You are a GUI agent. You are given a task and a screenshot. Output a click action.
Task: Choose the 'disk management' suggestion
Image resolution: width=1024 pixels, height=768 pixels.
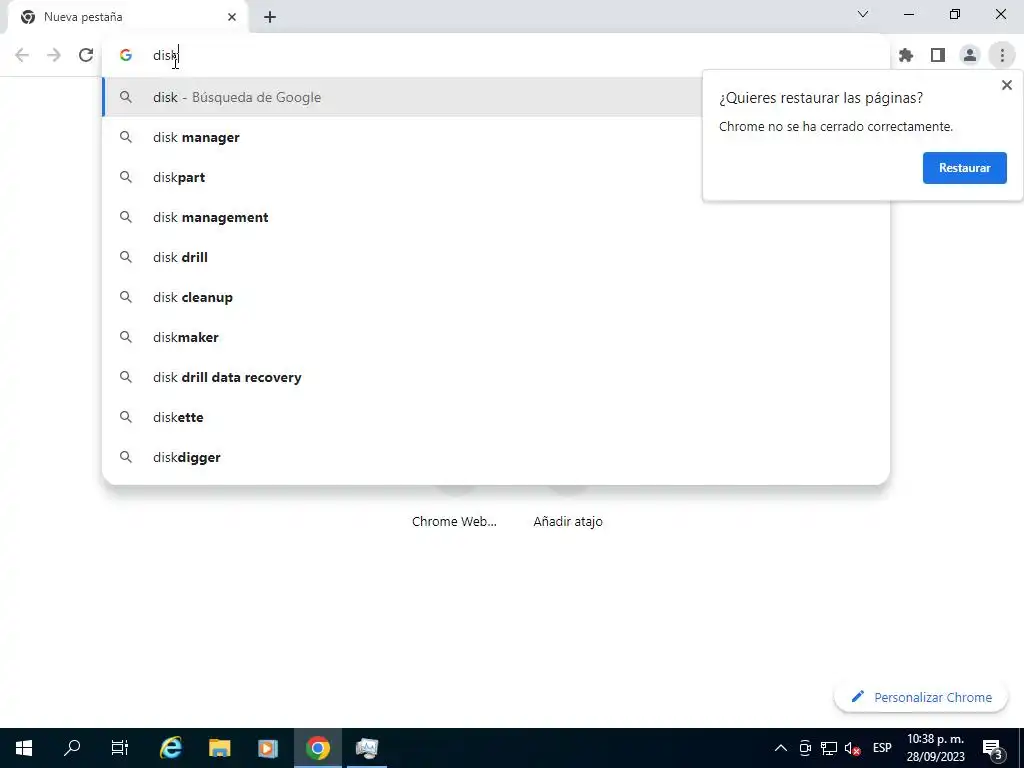pyautogui.click(x=496, y=217)
